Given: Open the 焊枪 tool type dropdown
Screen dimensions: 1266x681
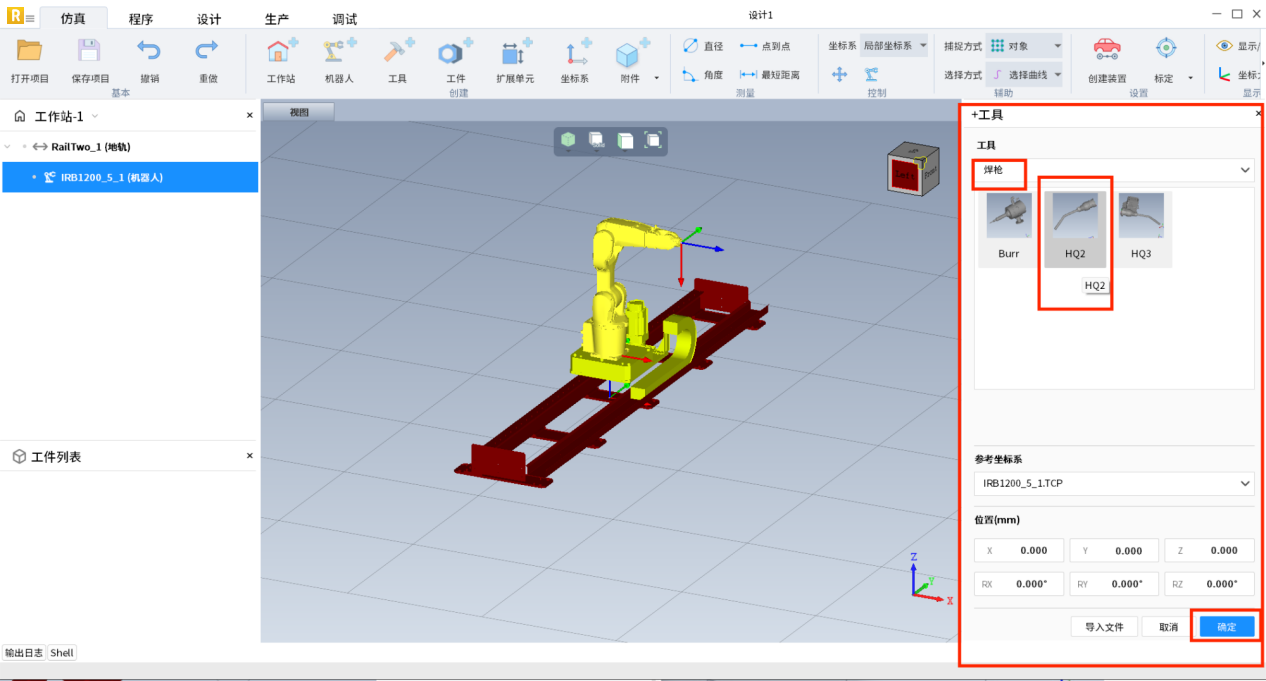Looking at the screenshot, I should (1113, 170).
